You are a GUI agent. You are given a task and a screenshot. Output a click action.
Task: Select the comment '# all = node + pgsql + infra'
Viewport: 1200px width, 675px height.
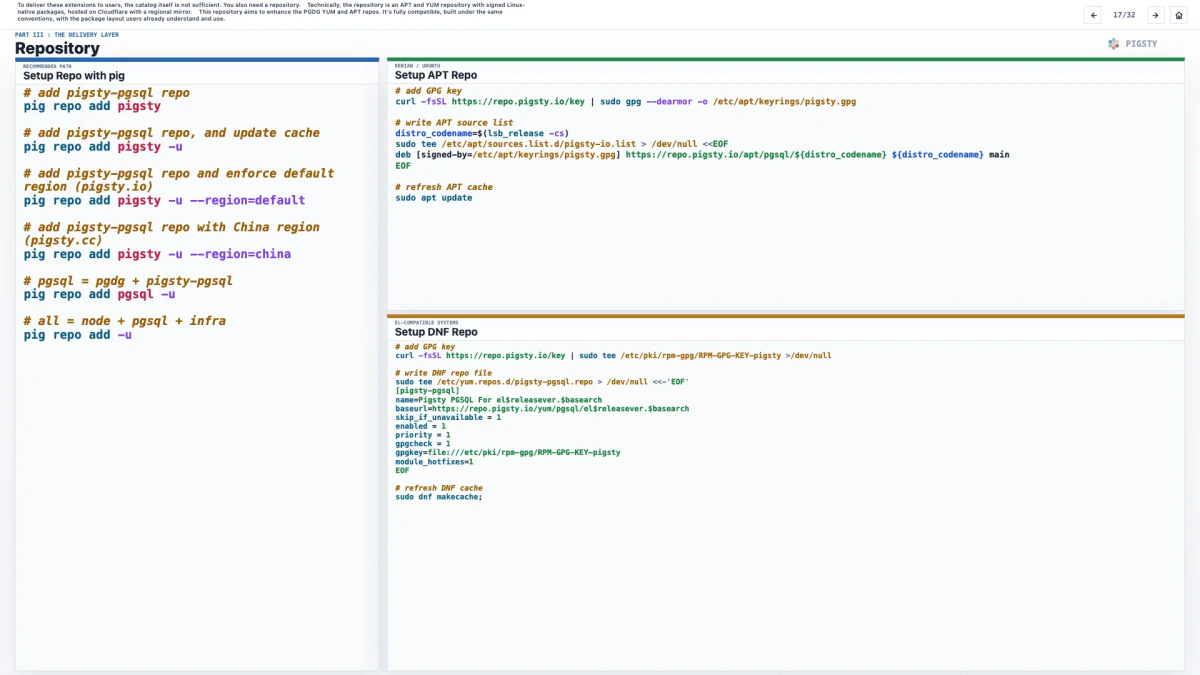[125, 321]
